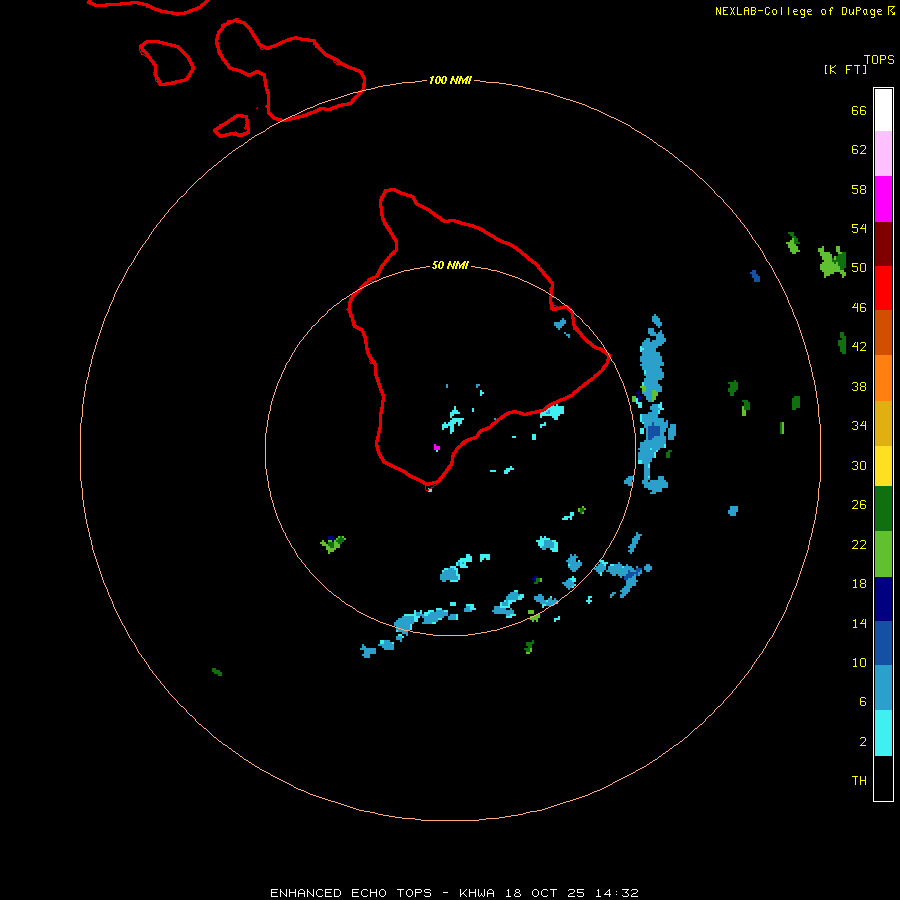The height and width of the screenshot is (900, 900).
Task: Click the 18 value on the legend scale
Action: coord(859,584)
